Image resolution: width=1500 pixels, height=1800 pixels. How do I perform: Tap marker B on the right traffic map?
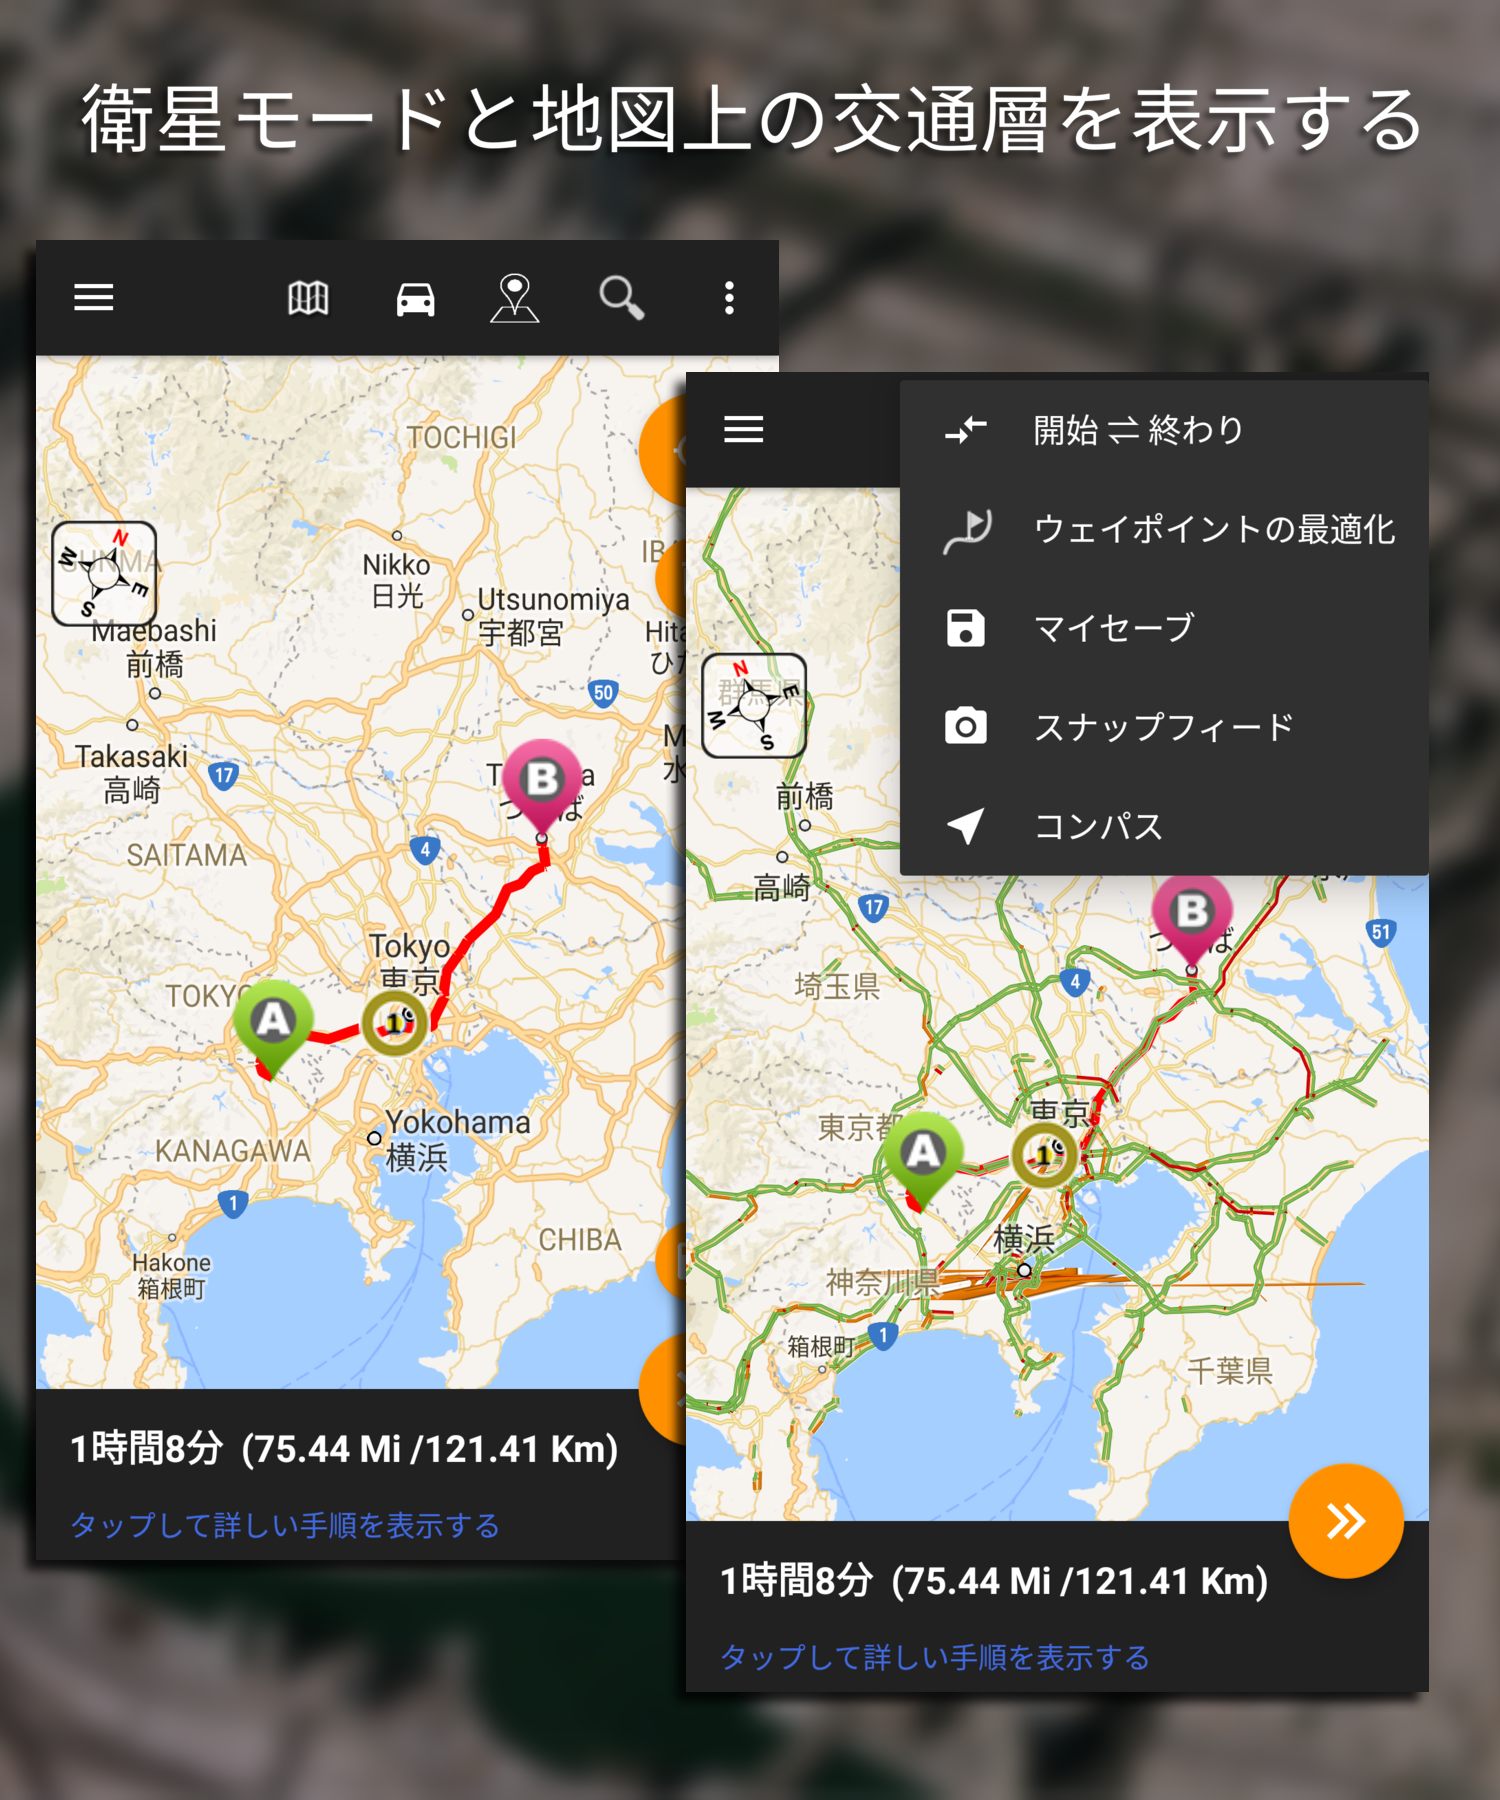point(1192,920)
